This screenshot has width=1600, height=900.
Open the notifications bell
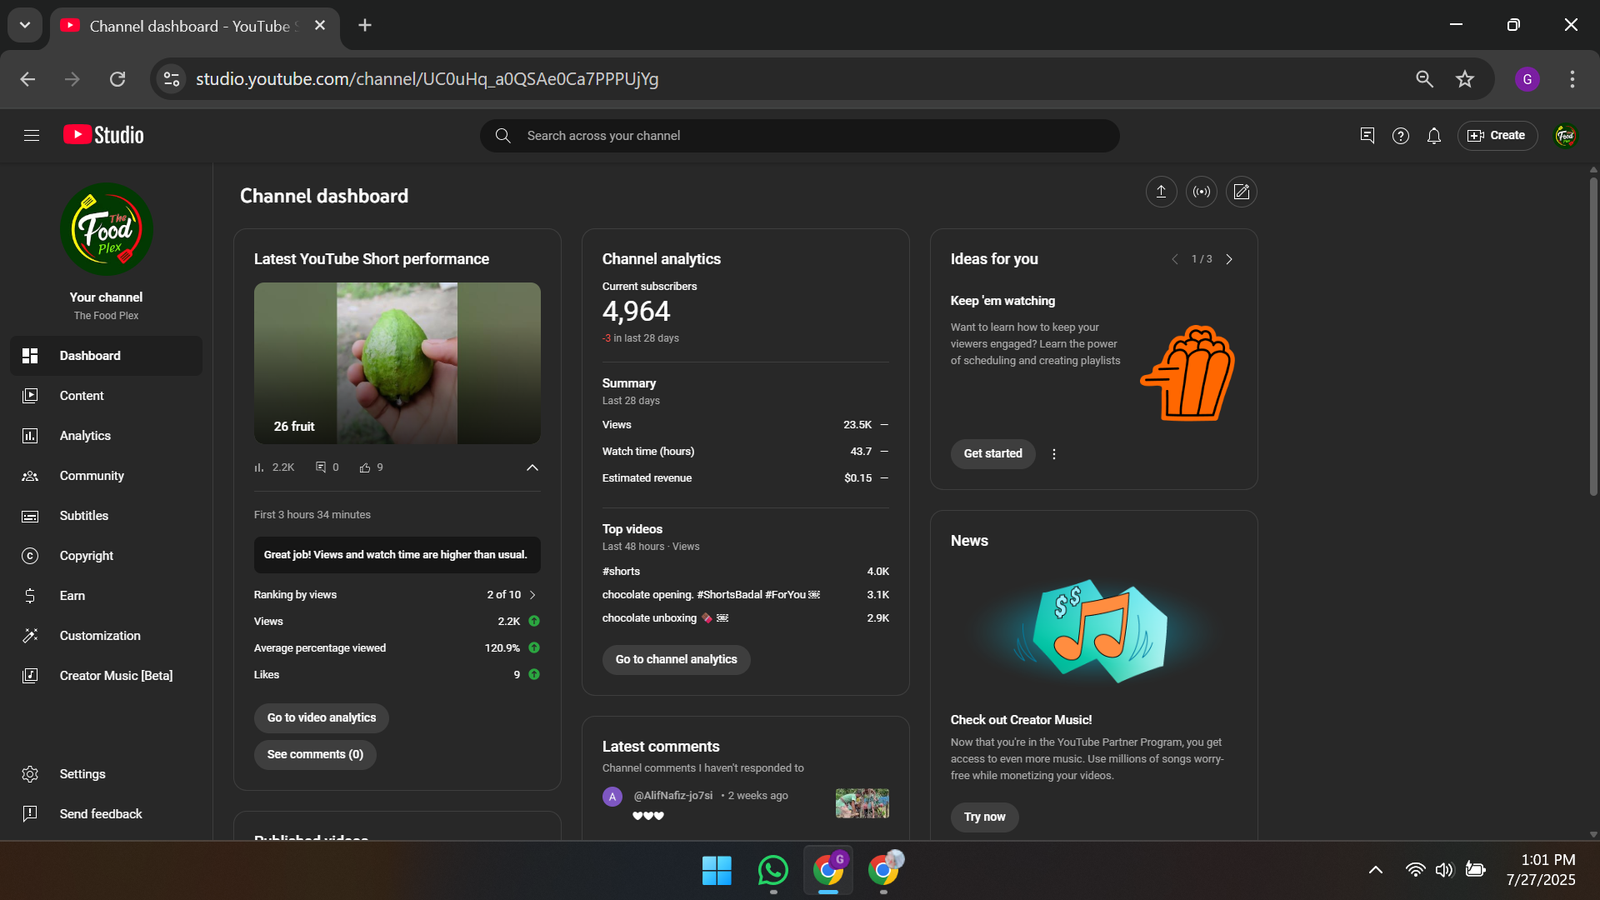[1434, 135]
